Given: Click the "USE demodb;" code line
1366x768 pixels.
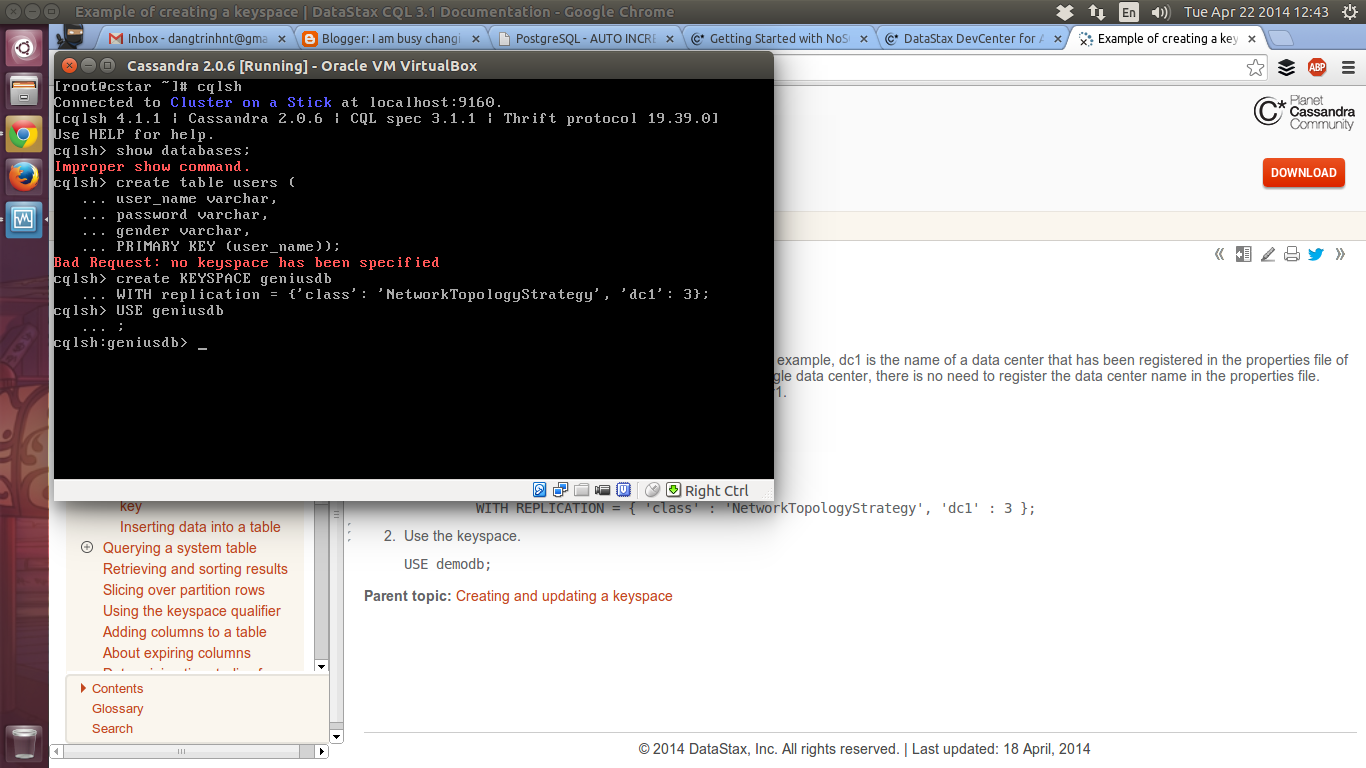Looking at the screenshot, I should [x=448, y=564].
